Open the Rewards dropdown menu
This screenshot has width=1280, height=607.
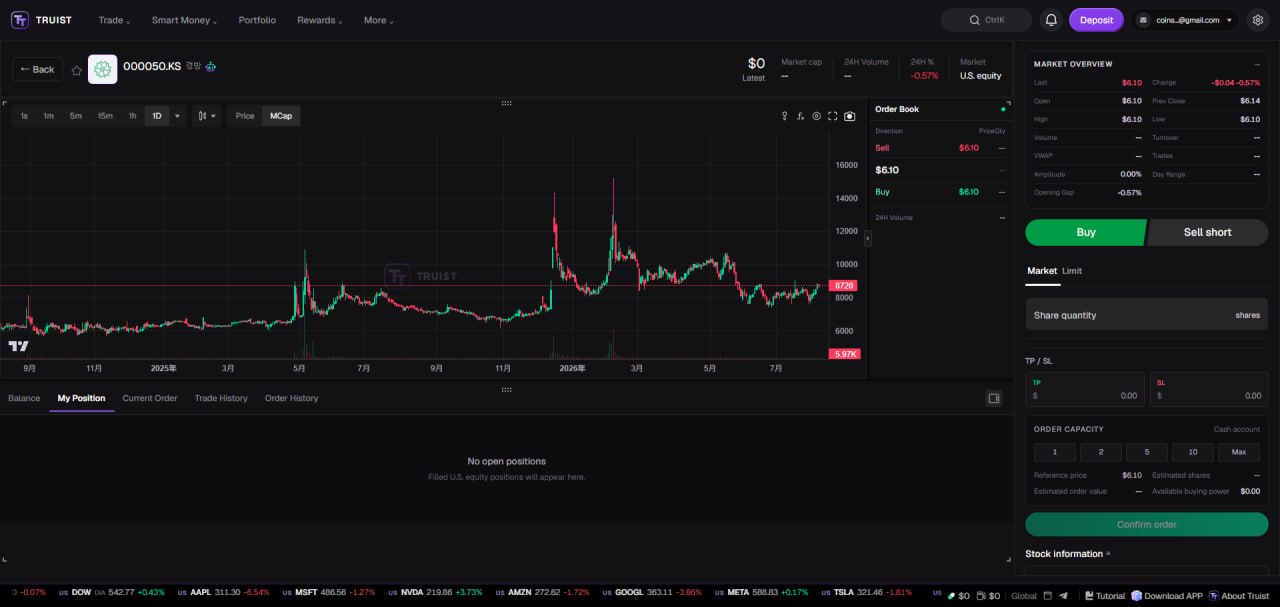coord(319,20)
